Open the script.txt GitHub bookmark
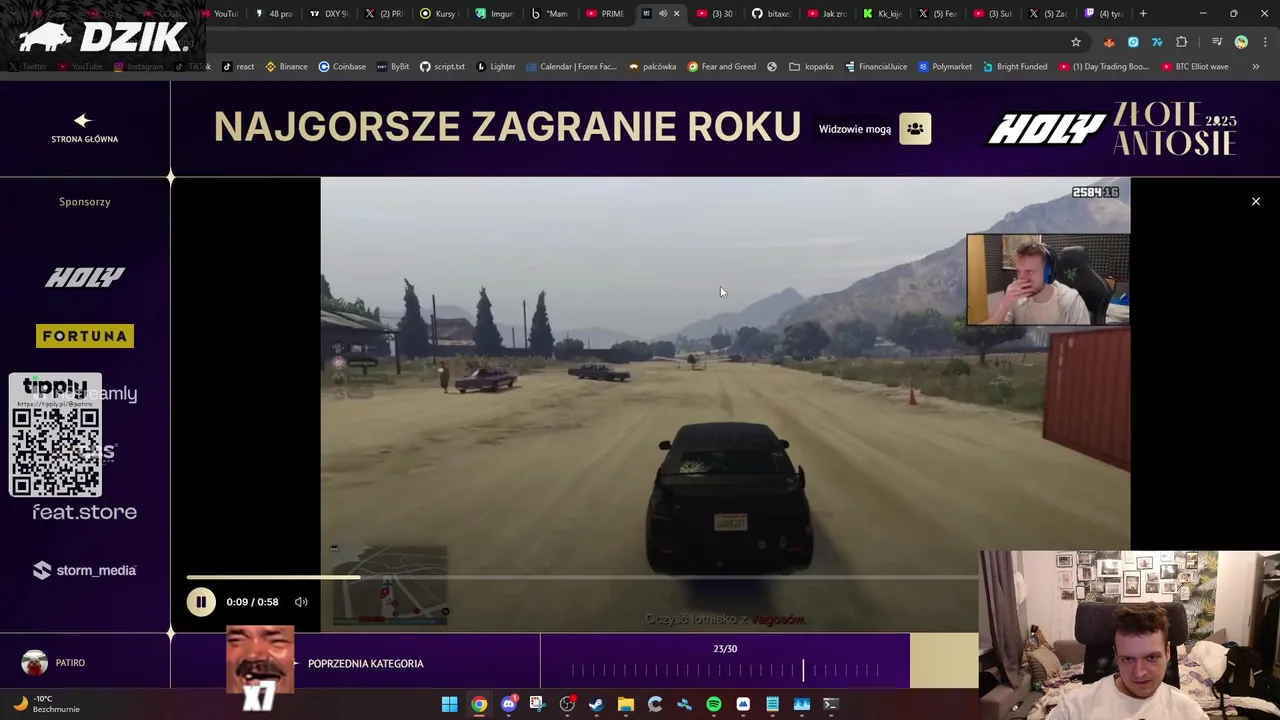This screenshot has height=720, width=1280. point(442,67)
